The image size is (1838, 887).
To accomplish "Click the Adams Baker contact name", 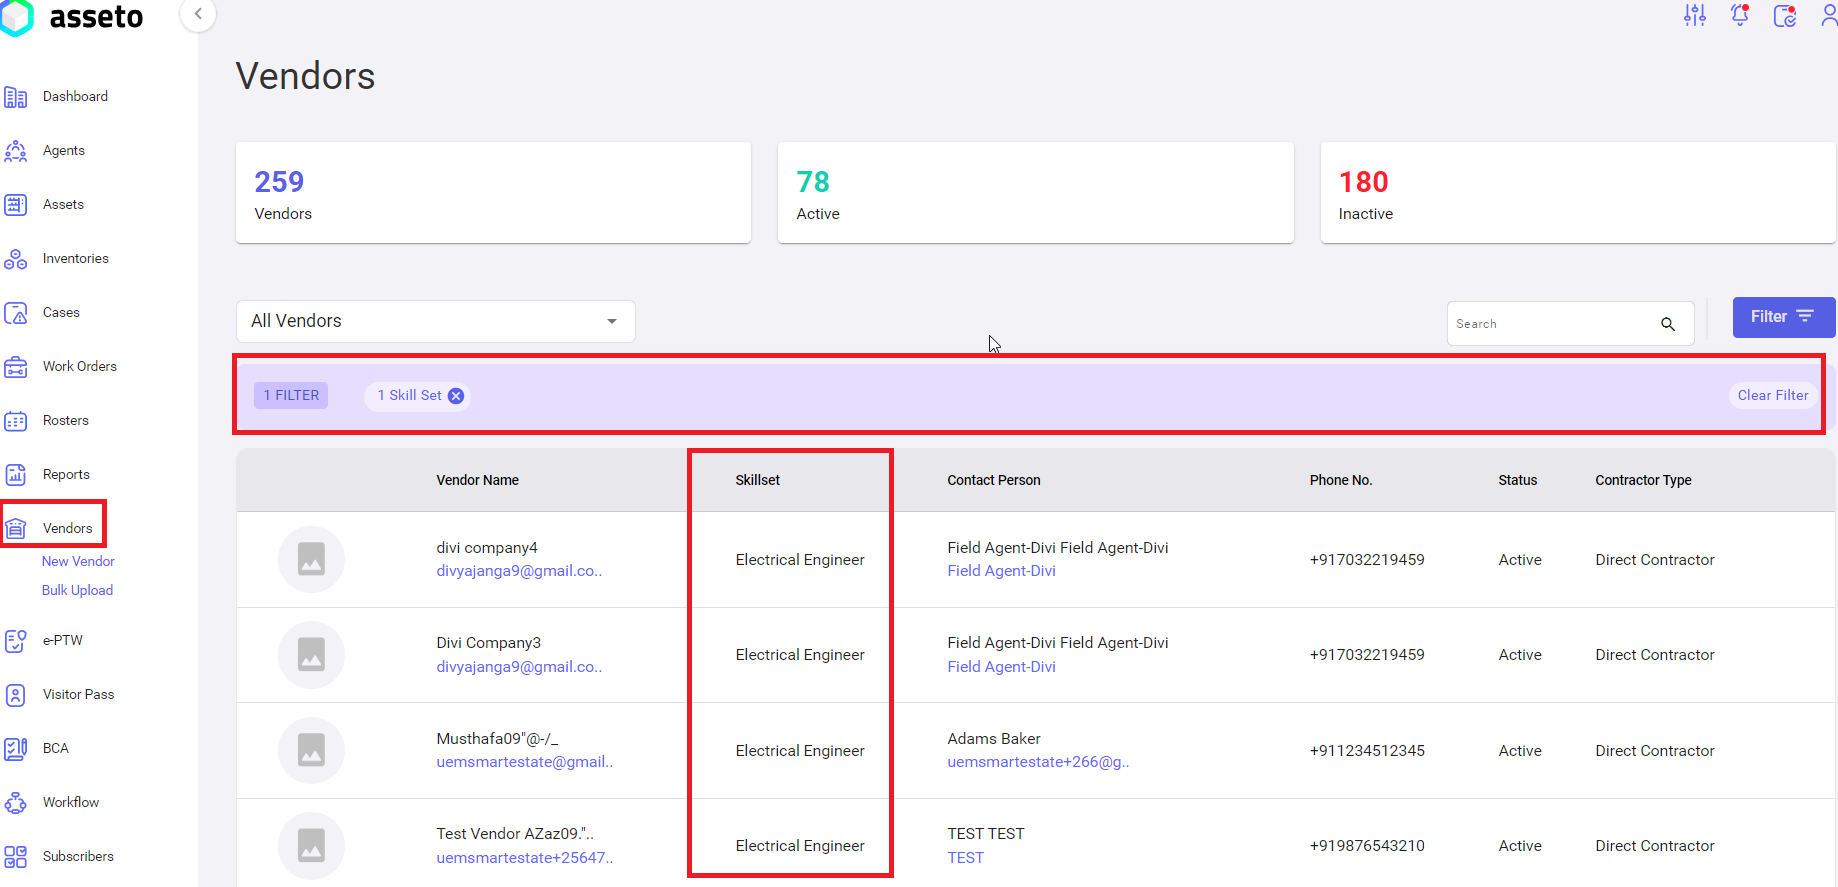I will pyautogui.click(x=994, y=739).
